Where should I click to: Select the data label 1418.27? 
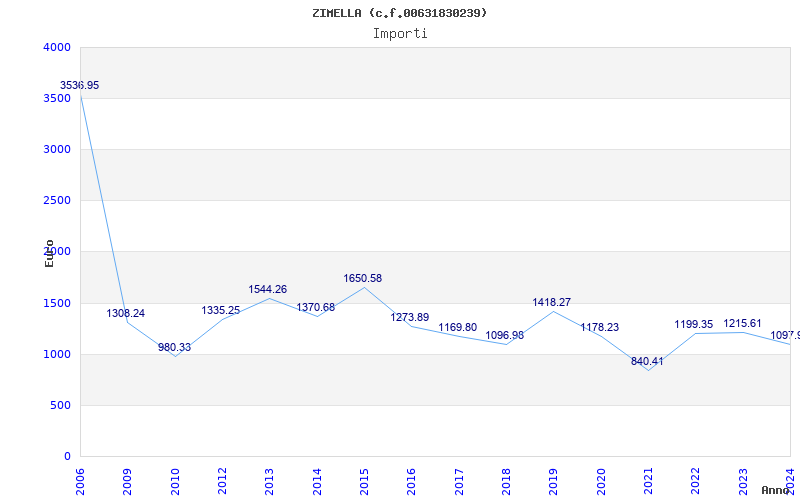point(552,302)
